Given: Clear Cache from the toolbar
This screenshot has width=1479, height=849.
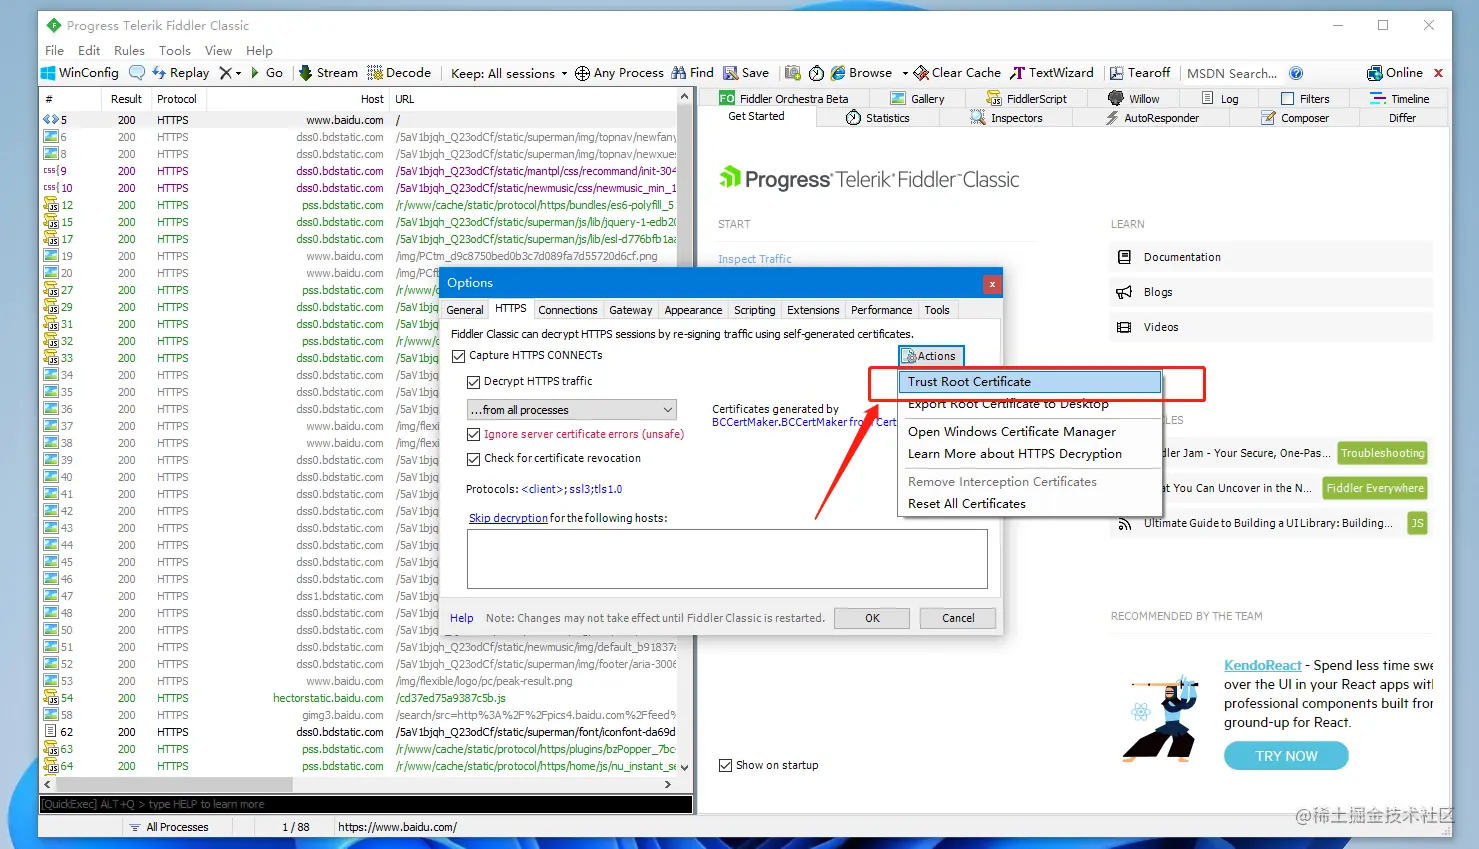Looking at the screenshot, I should [957, 73].
